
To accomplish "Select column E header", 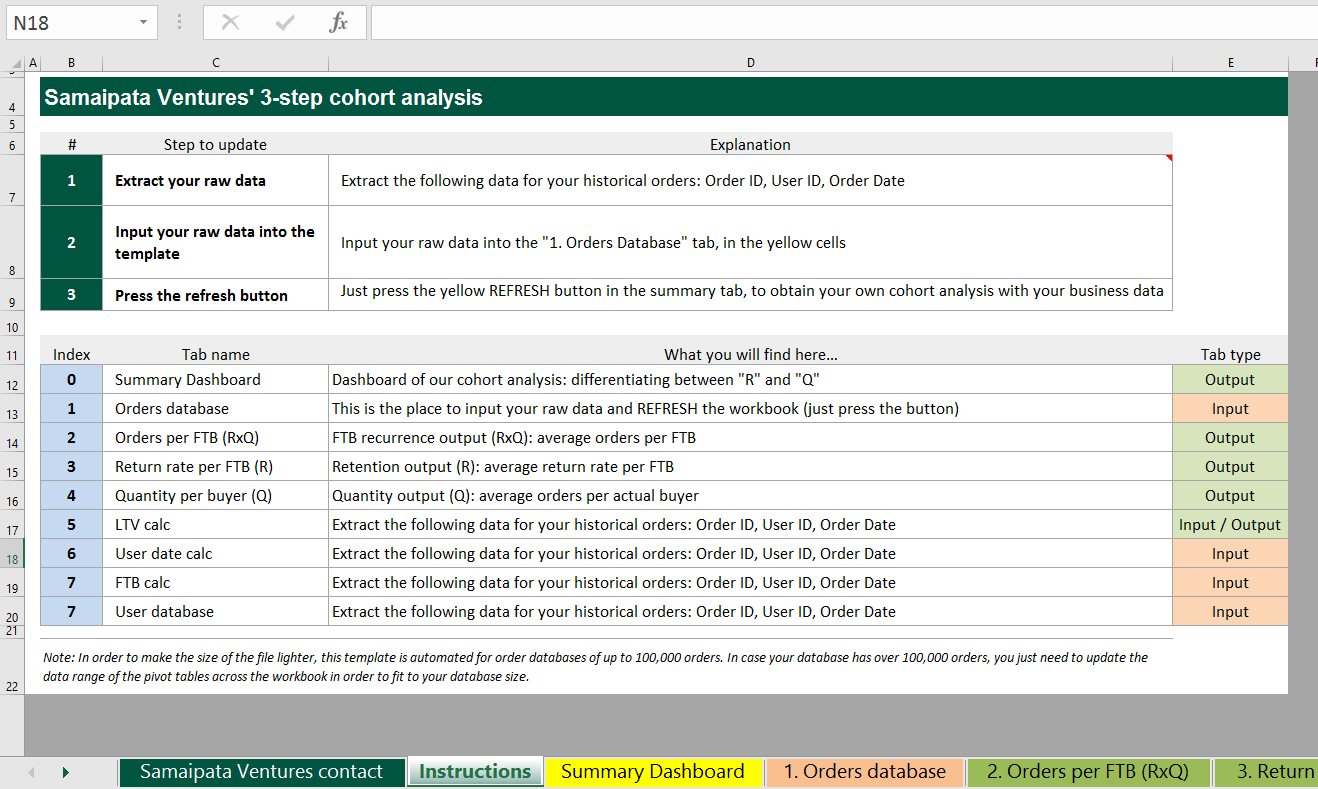I will [1230, 63].
